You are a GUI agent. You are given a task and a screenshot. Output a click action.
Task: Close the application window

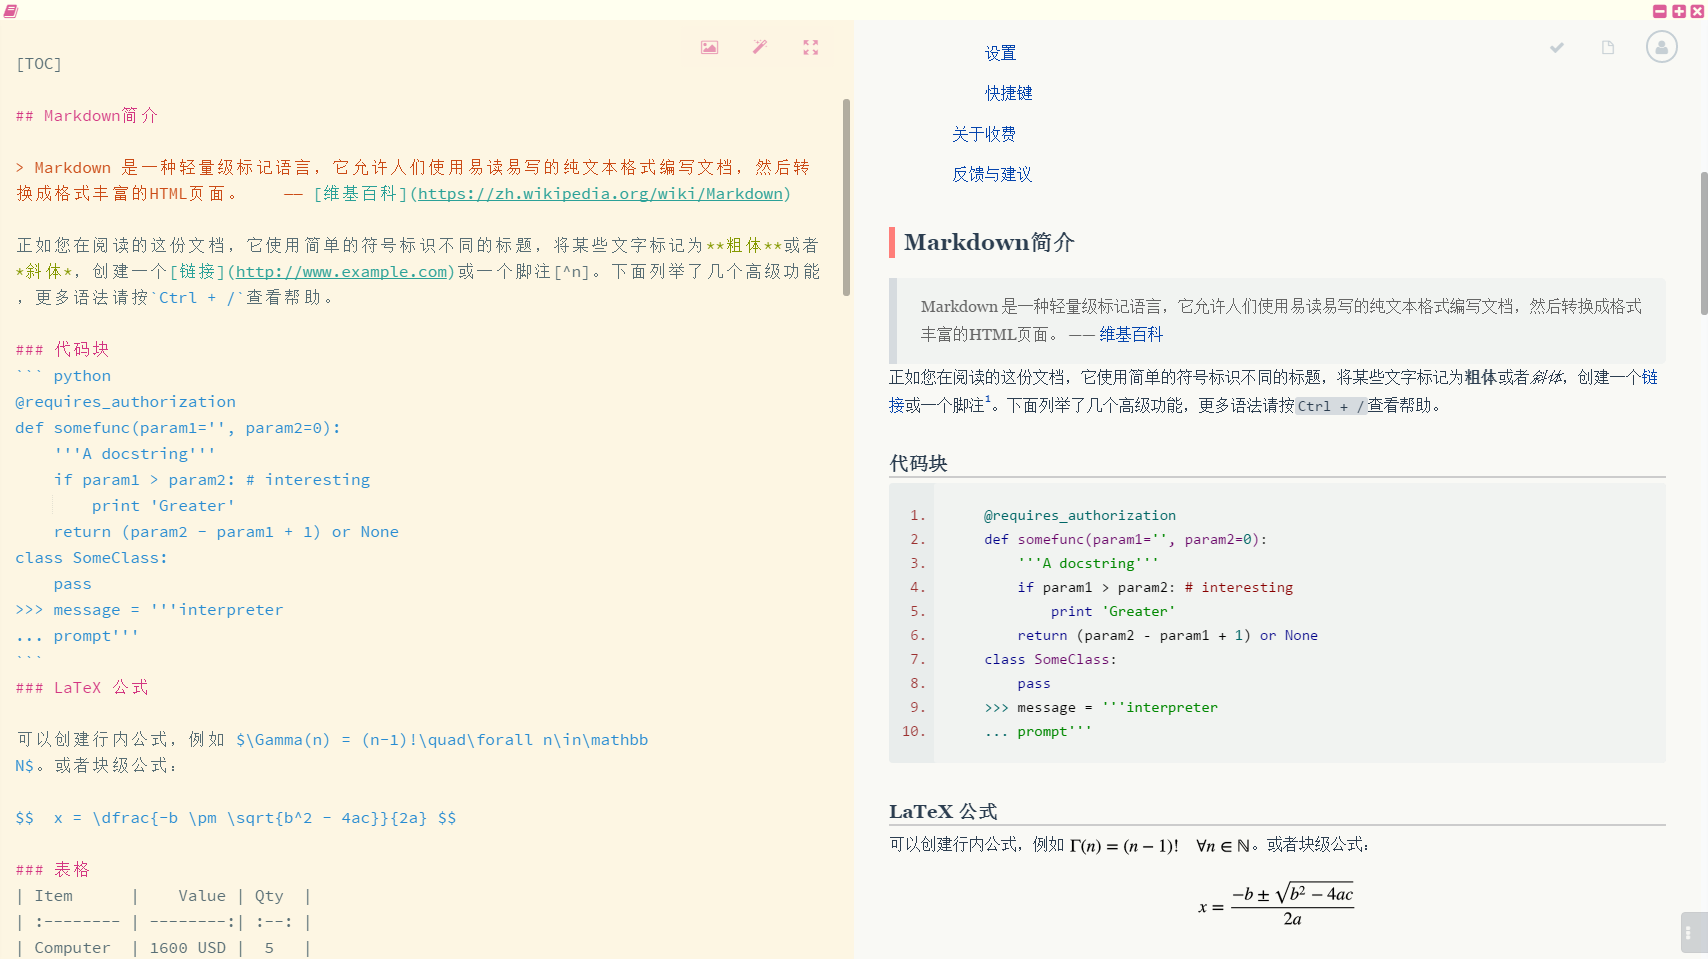[x=1697, y=11]
